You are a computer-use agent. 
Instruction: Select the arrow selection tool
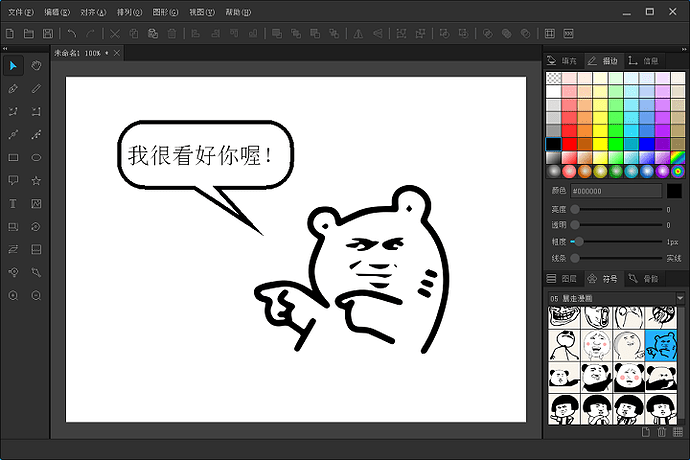pyautogui.click(x=13, y=66)
